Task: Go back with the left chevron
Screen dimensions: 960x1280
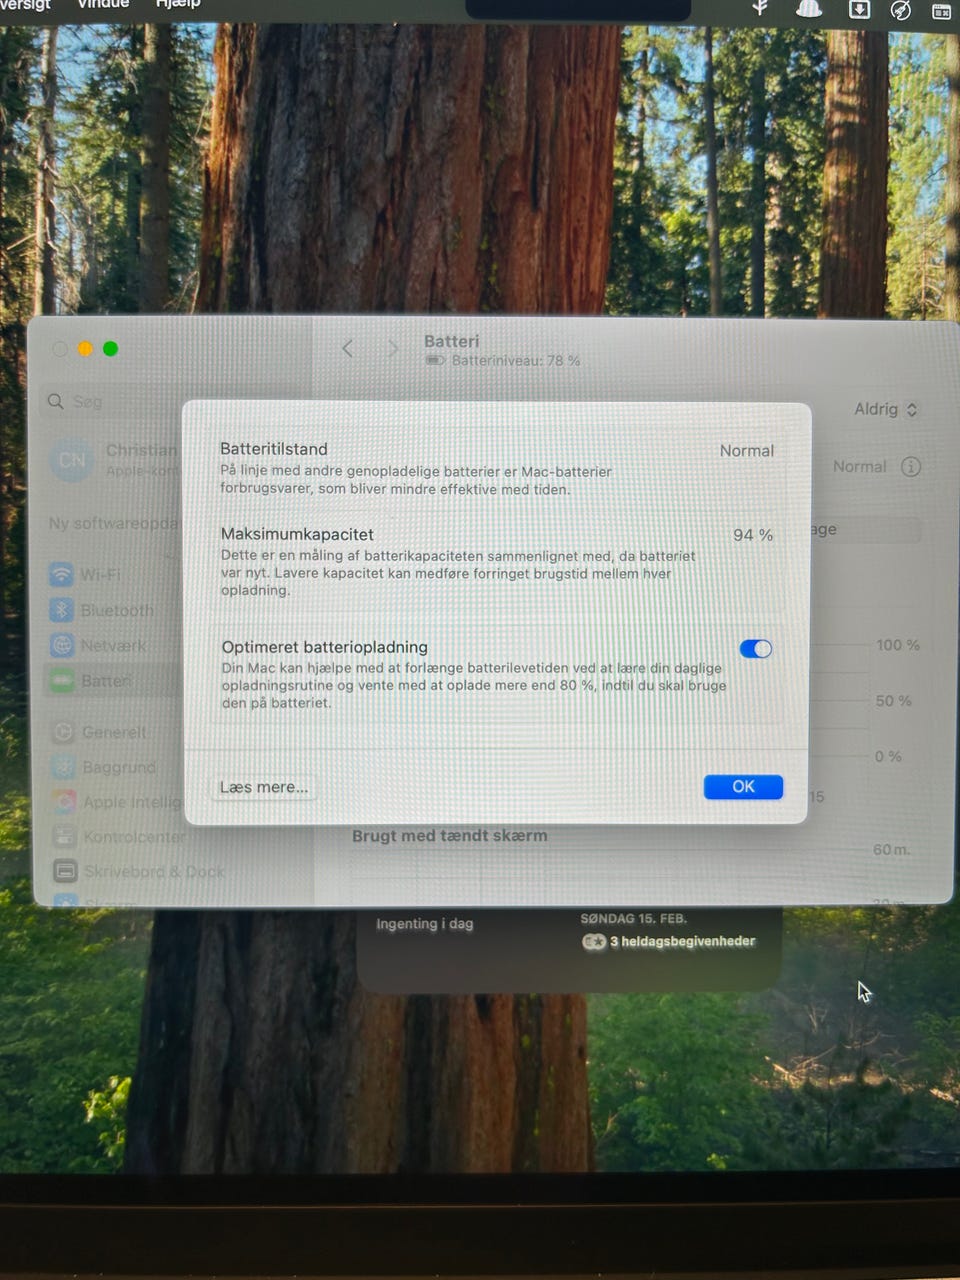Action: pos(348,348)
